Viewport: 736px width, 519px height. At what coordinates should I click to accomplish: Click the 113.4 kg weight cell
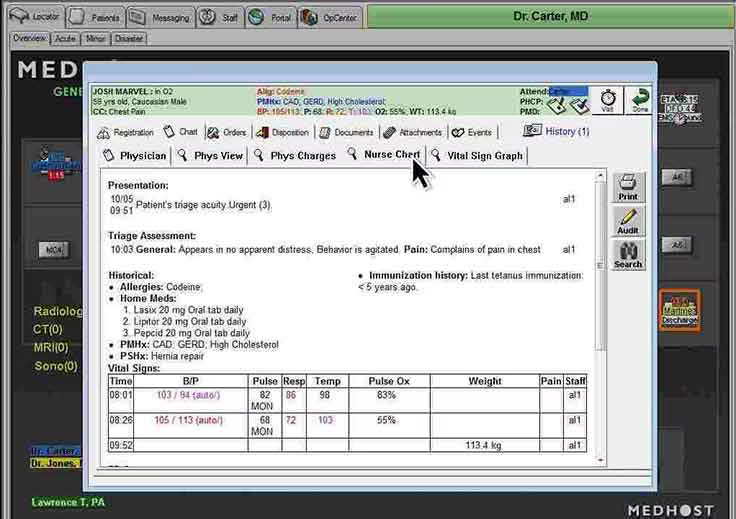[483, 445]
